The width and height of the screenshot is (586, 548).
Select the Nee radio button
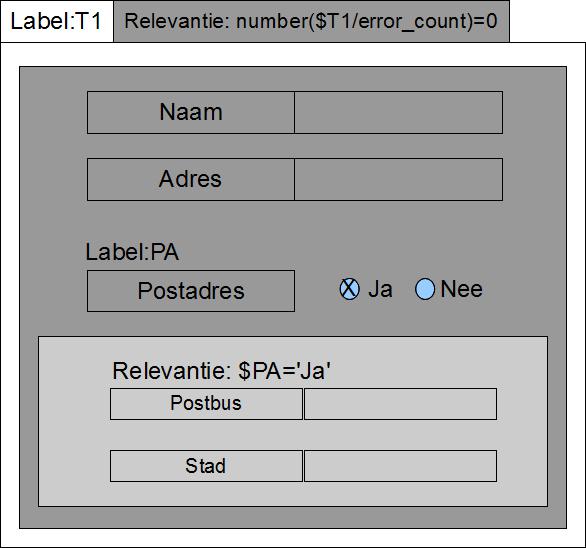425,289
